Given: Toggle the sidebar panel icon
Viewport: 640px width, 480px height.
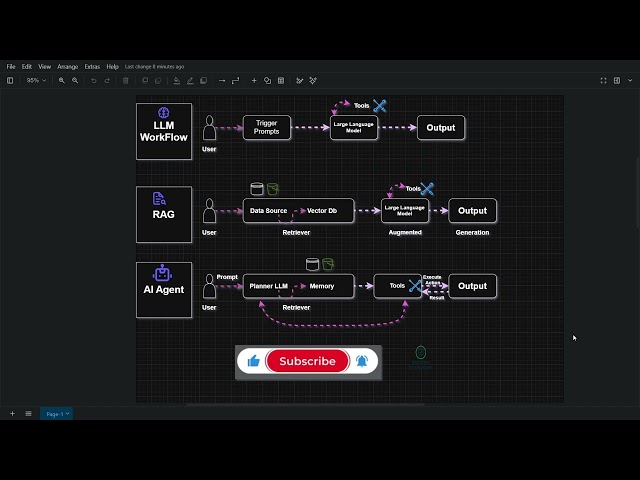Looking at the screenshot, I should pyautogui.click(x=10, y=81).
